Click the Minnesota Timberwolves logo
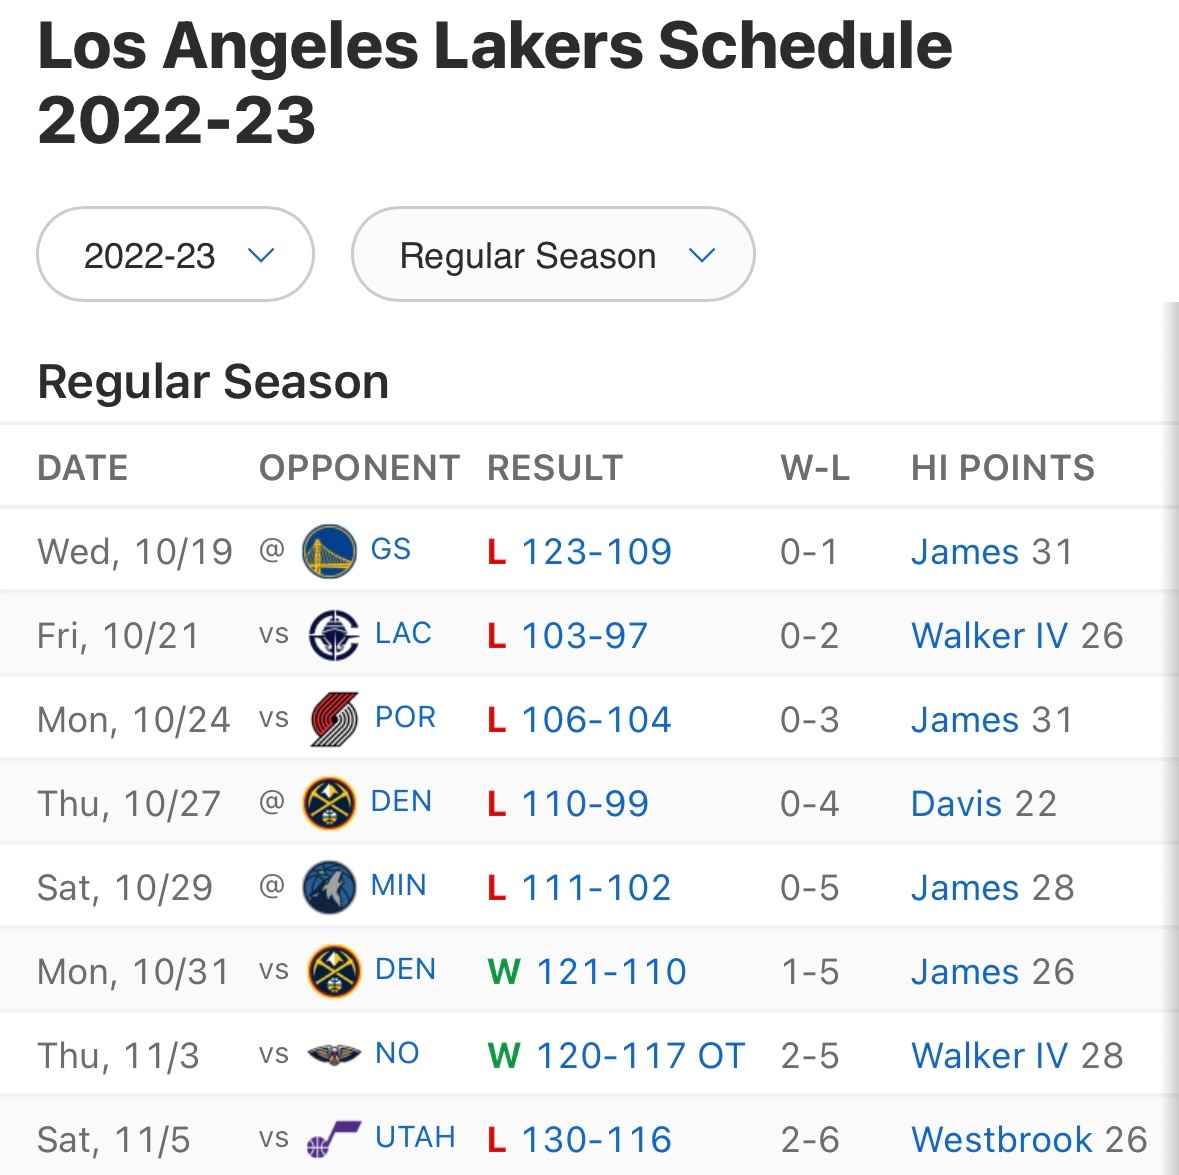Image resolution: width=1179 pixels, height=1175 pixels. (x=329, y=887)
